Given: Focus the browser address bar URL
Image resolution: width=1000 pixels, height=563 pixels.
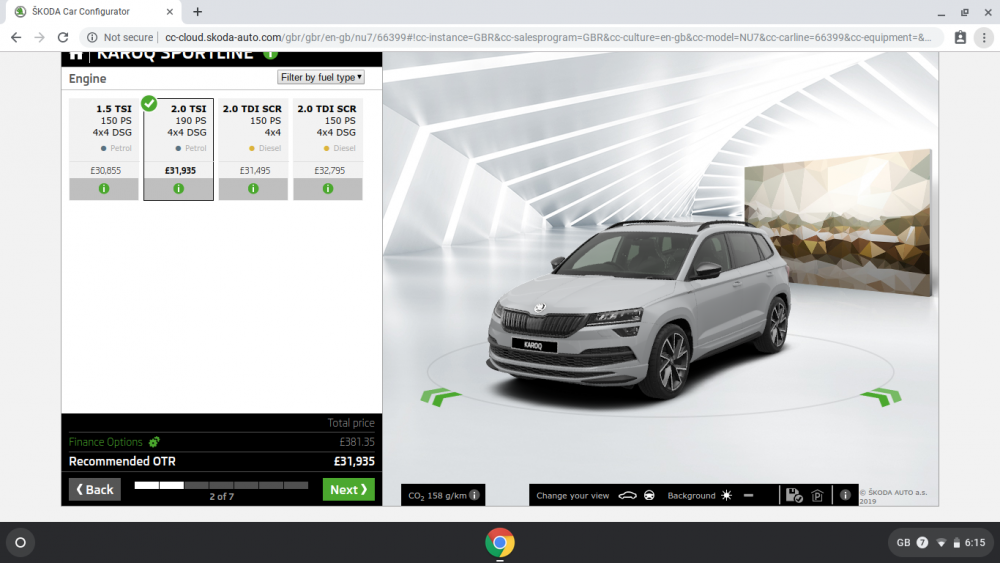Looking at the screenshot, I should pyautogui.click(x=548, y=38).
